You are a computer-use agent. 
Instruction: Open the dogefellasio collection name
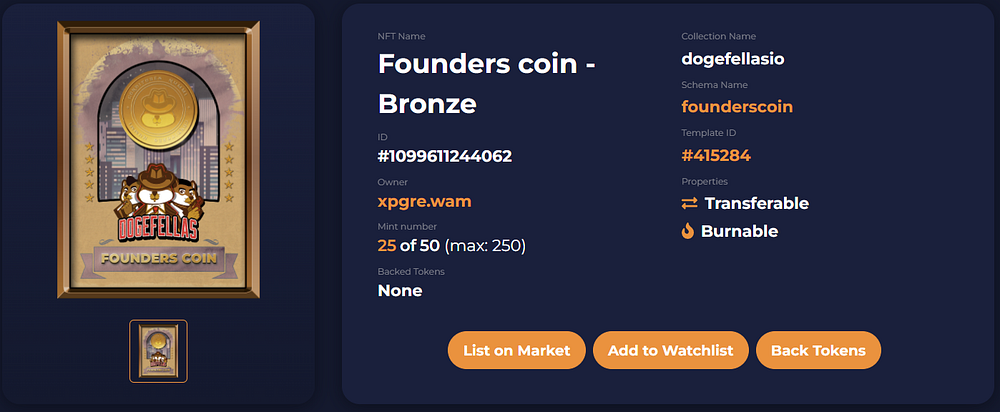point(733,59)
